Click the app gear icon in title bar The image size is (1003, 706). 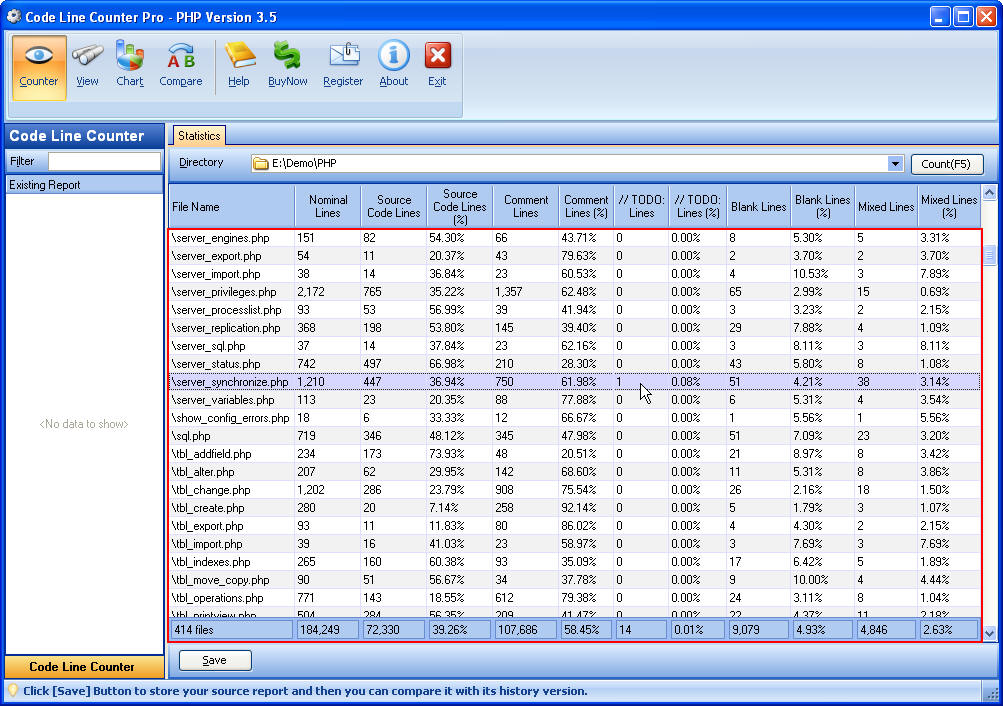pos(13,17)
